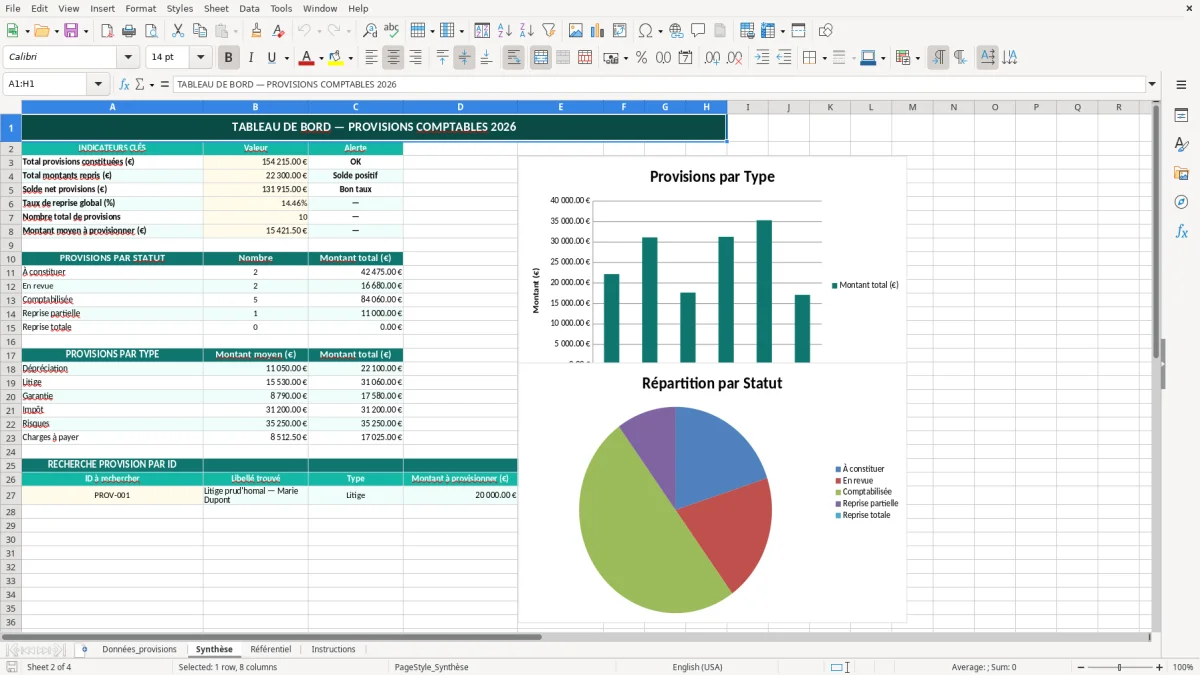The width and height of the screenshot is (1200, 675).
Task: Open Find and Replace
Action: (x=370, y=31)
